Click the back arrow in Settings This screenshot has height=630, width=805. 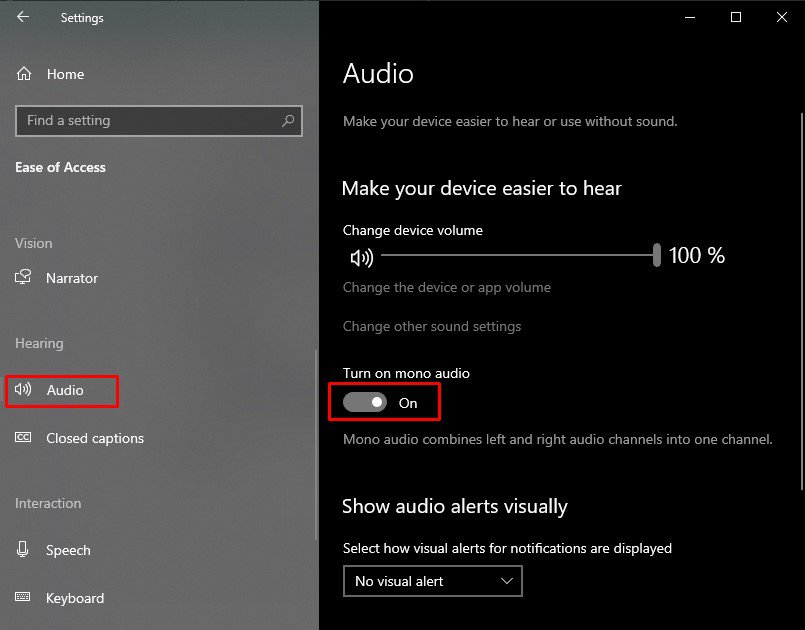coord(23,17)
